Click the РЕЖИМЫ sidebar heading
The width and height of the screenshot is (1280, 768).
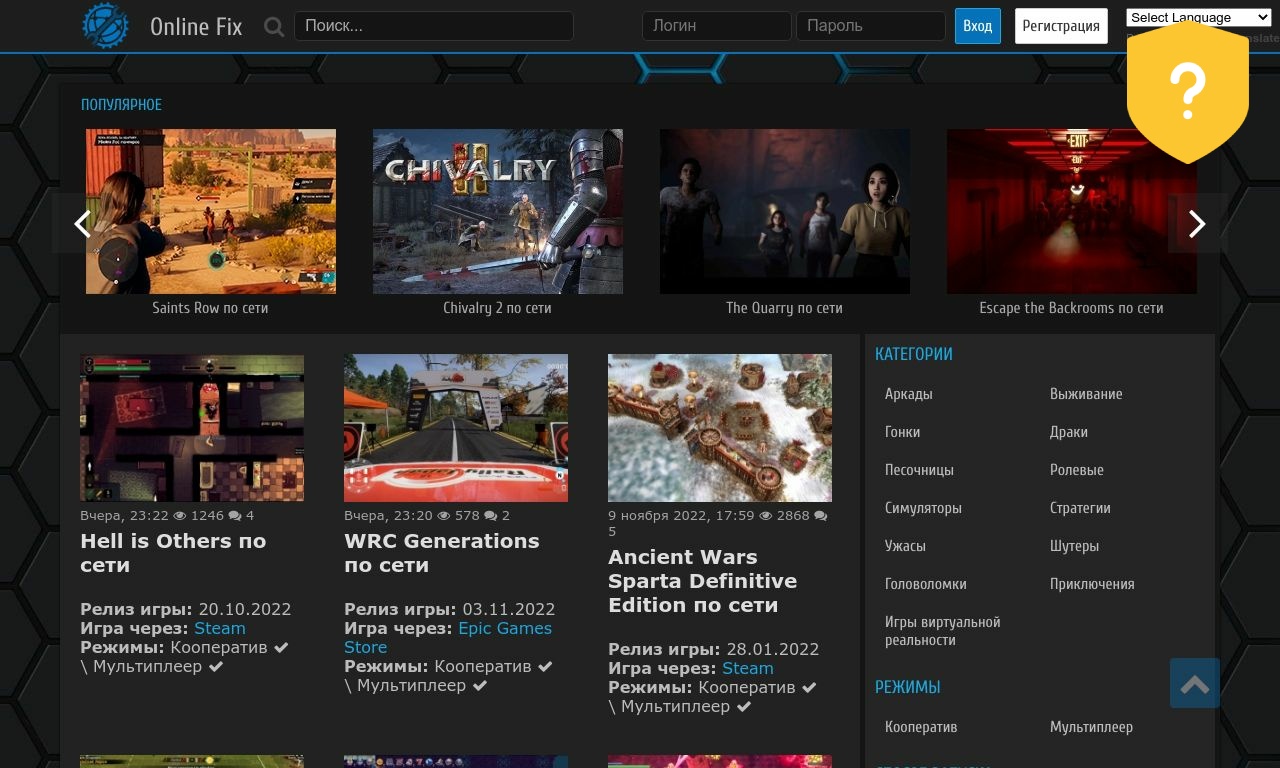pyautogui.click(x=908, y=687)
